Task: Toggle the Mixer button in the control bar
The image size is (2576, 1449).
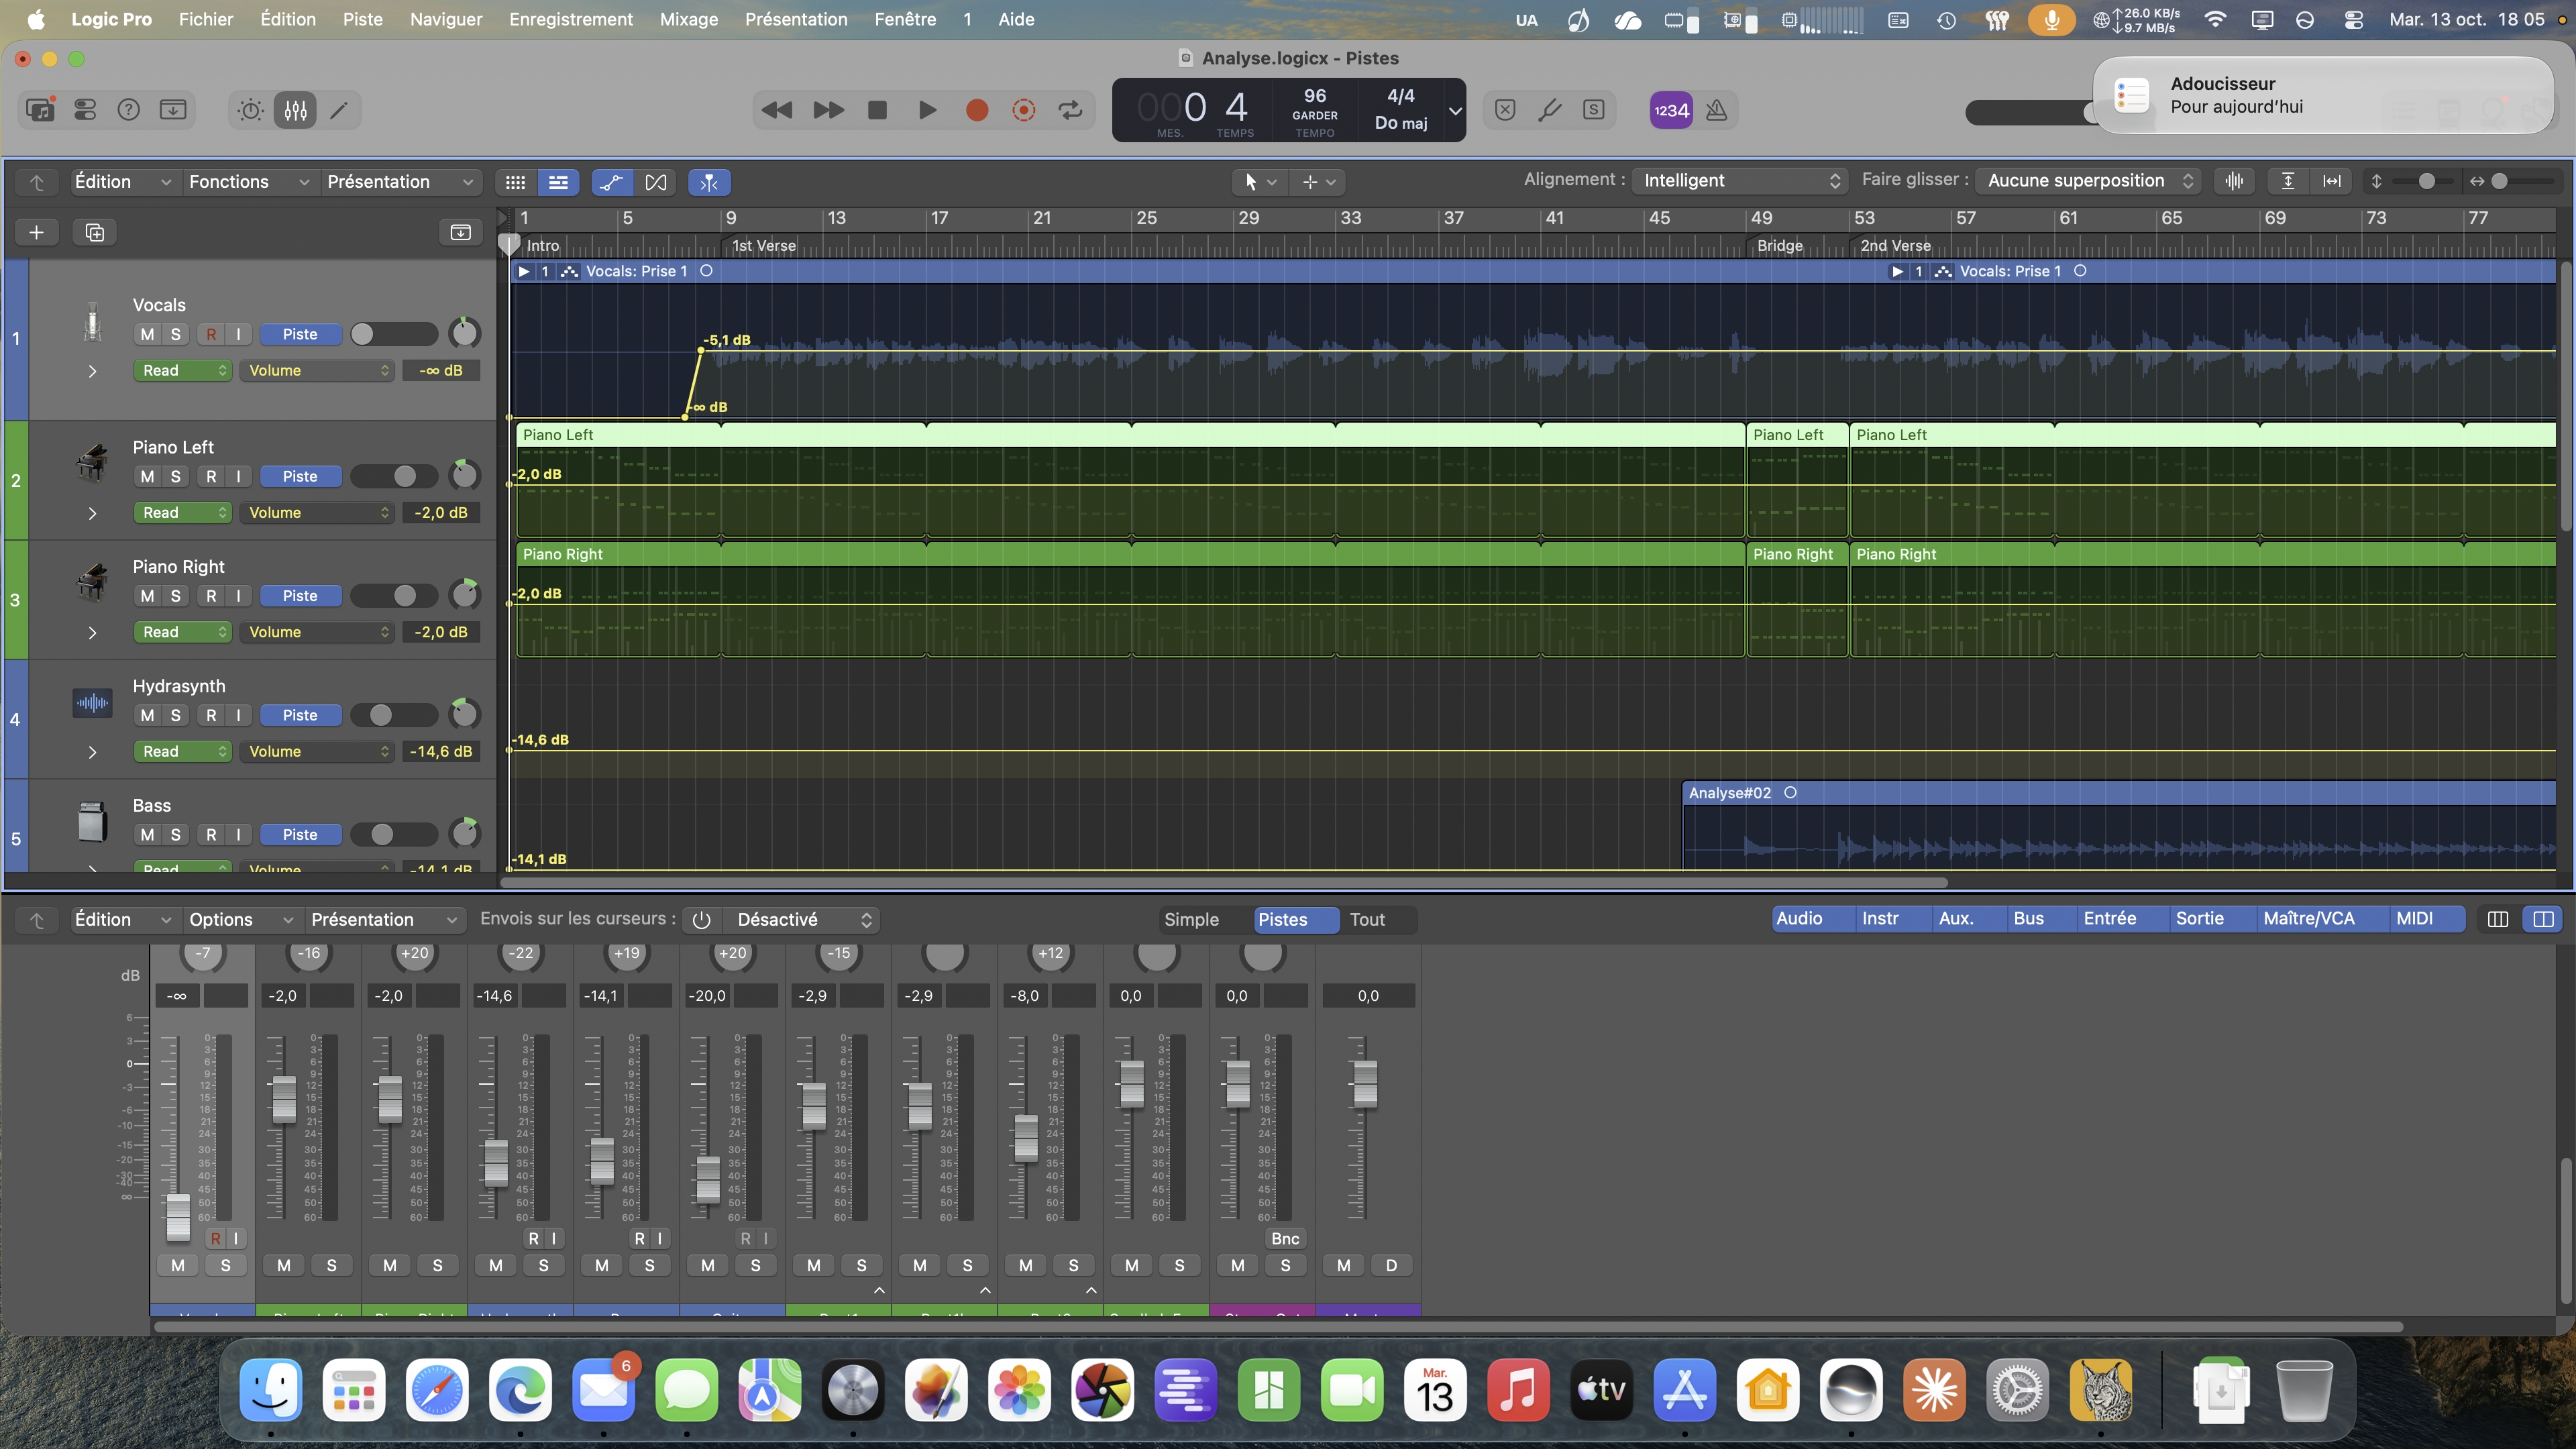Action: pyautogui.click(x=296, y=110)
